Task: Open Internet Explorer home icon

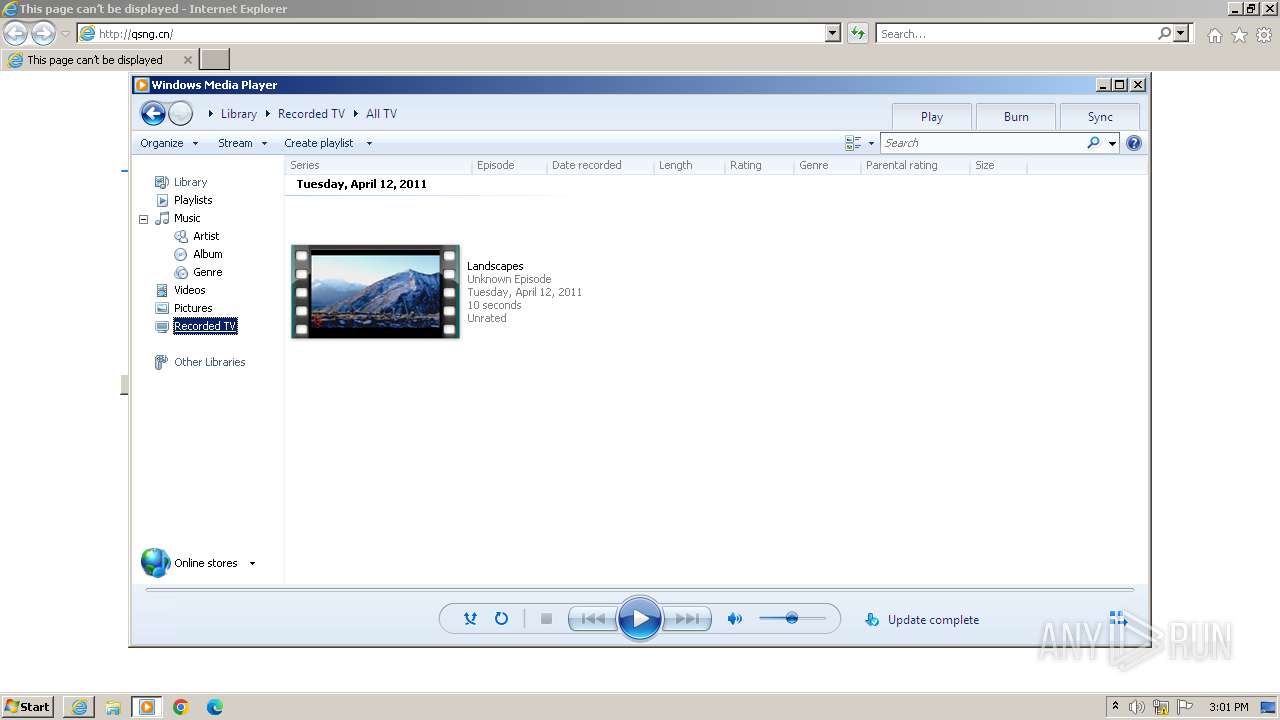Action: (x=1214, y=35)
